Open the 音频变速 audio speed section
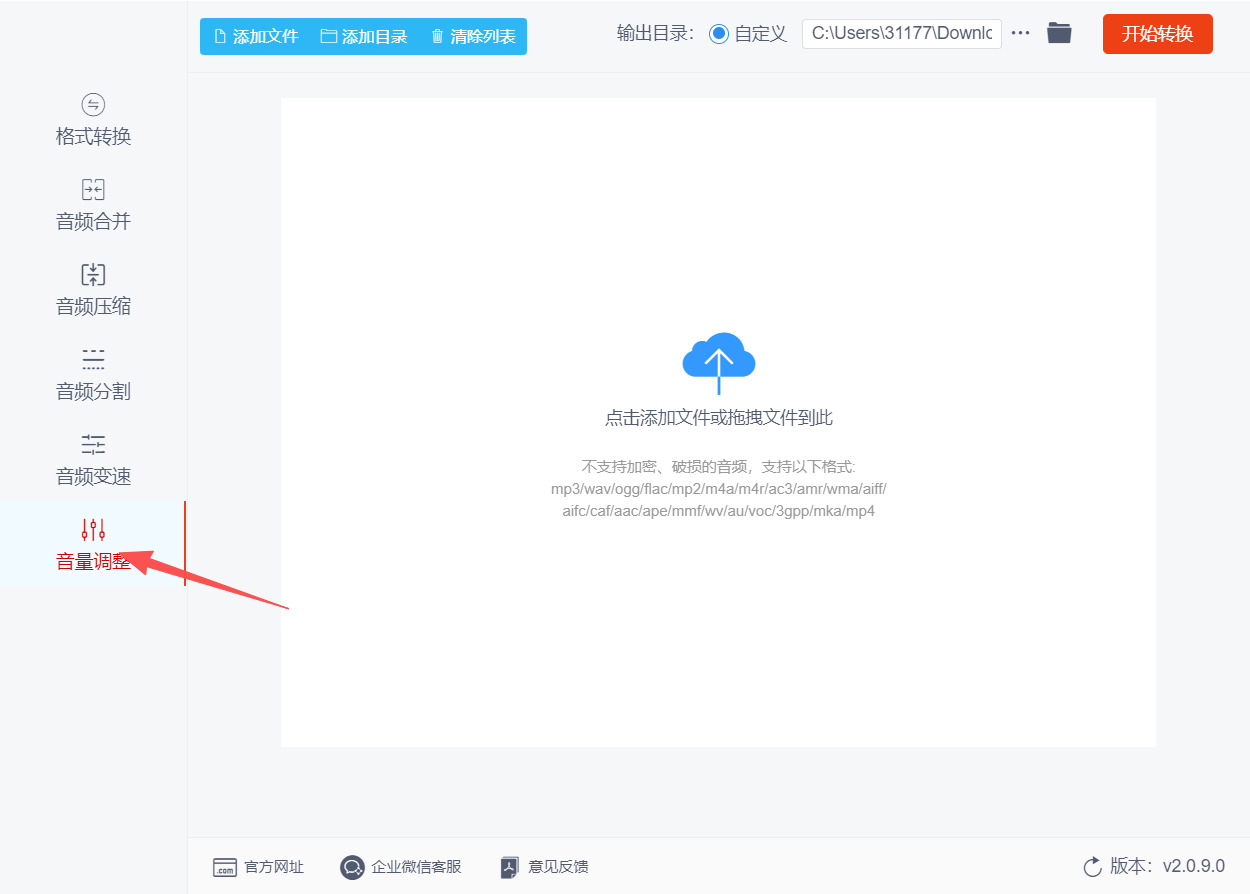 (x=93, y=461)
